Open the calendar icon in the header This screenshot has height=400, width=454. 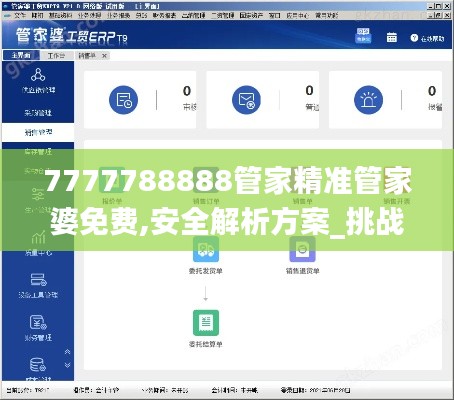click(392, 37)
